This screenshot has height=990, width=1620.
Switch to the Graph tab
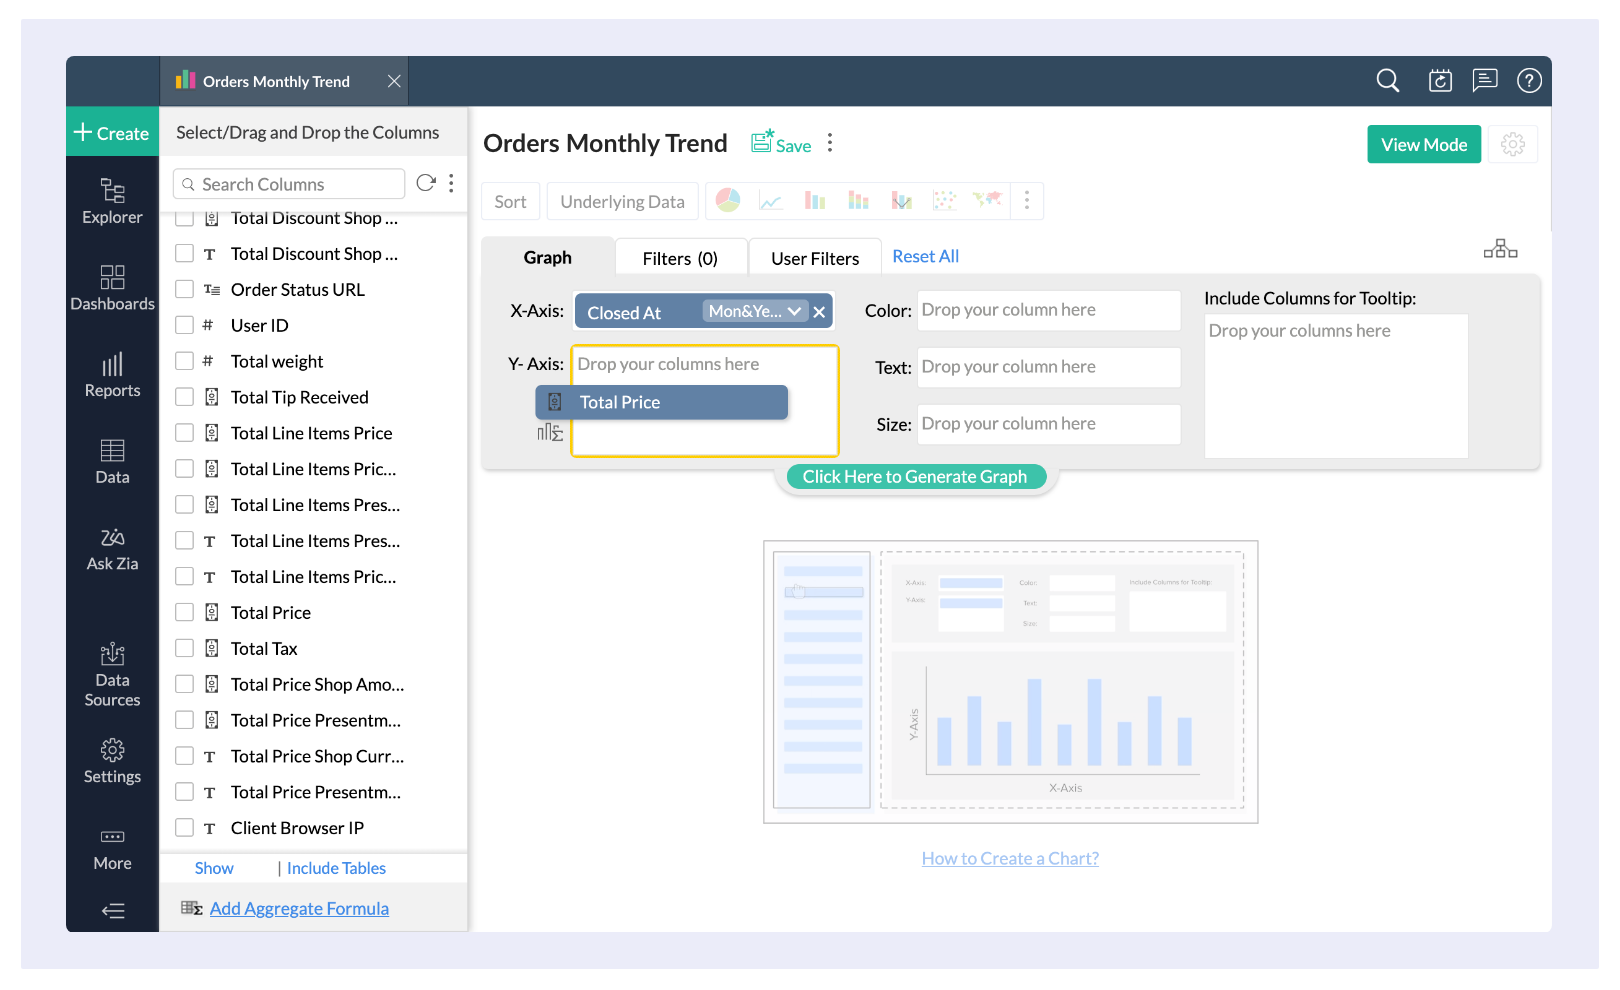point(548,257)
